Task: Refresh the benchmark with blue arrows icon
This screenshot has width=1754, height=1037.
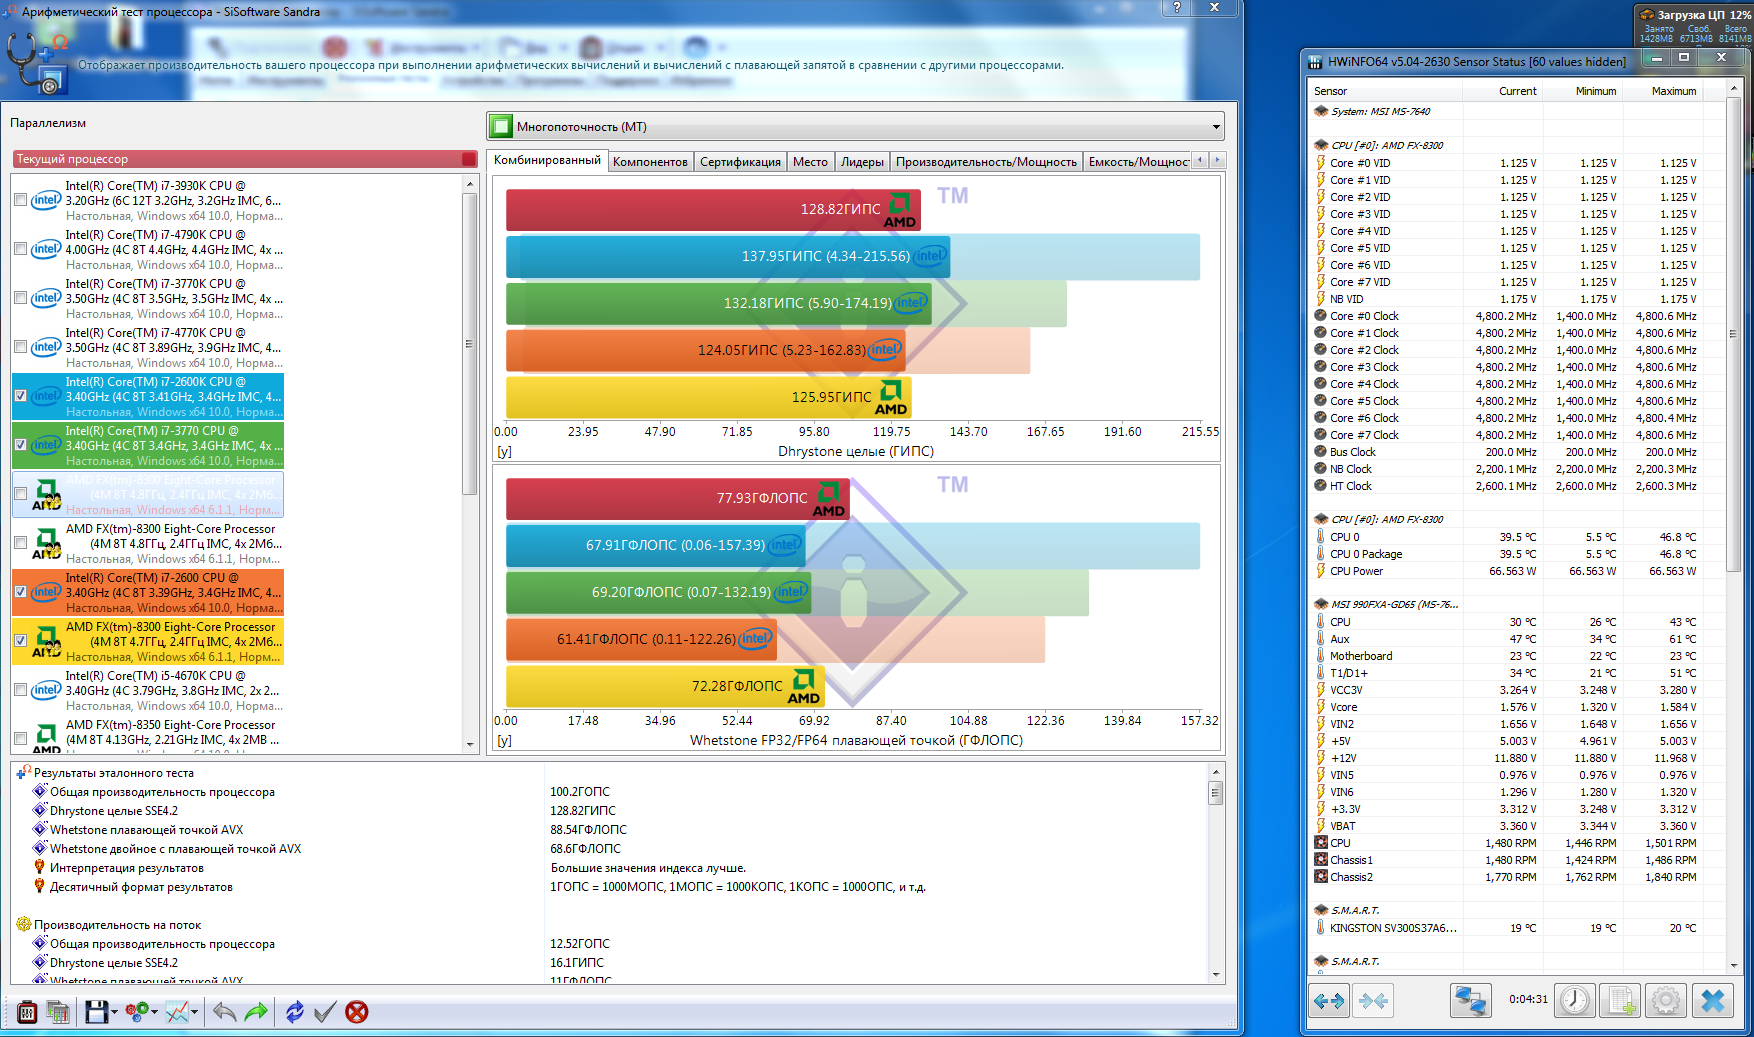Action: [x=294, y=1012]
